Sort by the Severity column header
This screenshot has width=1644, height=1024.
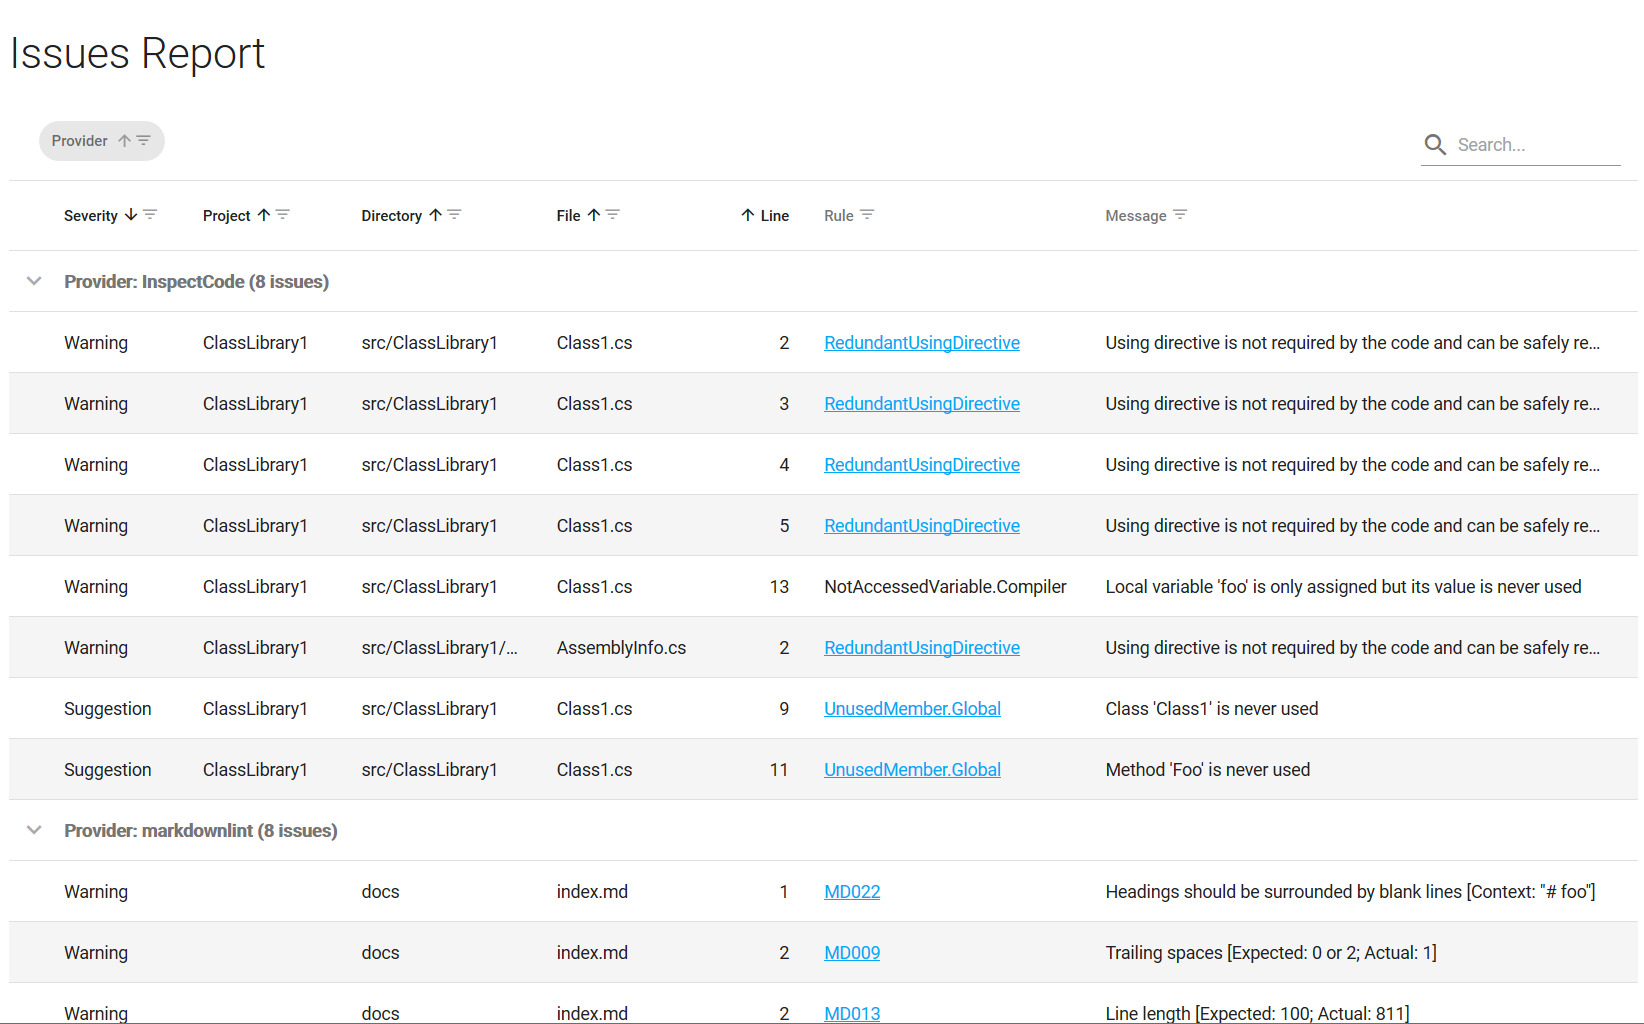tap(91, 216)
